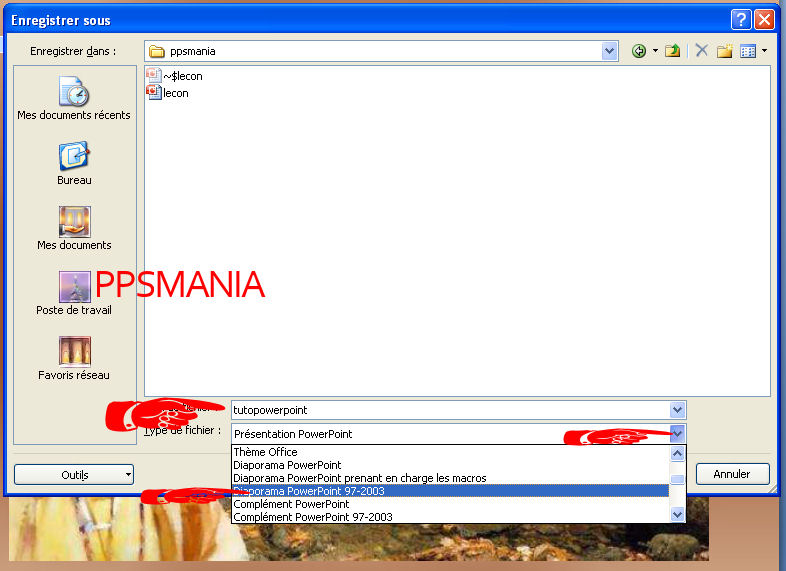Collapse the Type de fichier dropdown arrow
The image size is (786, 571).
coord(678,434)
